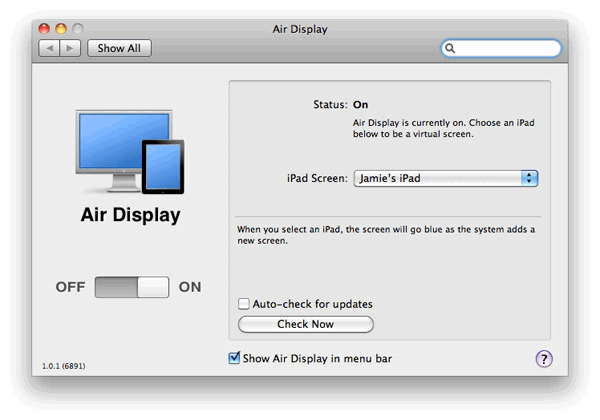
Task: Click the Show All button
Action: tap(119, 48)
